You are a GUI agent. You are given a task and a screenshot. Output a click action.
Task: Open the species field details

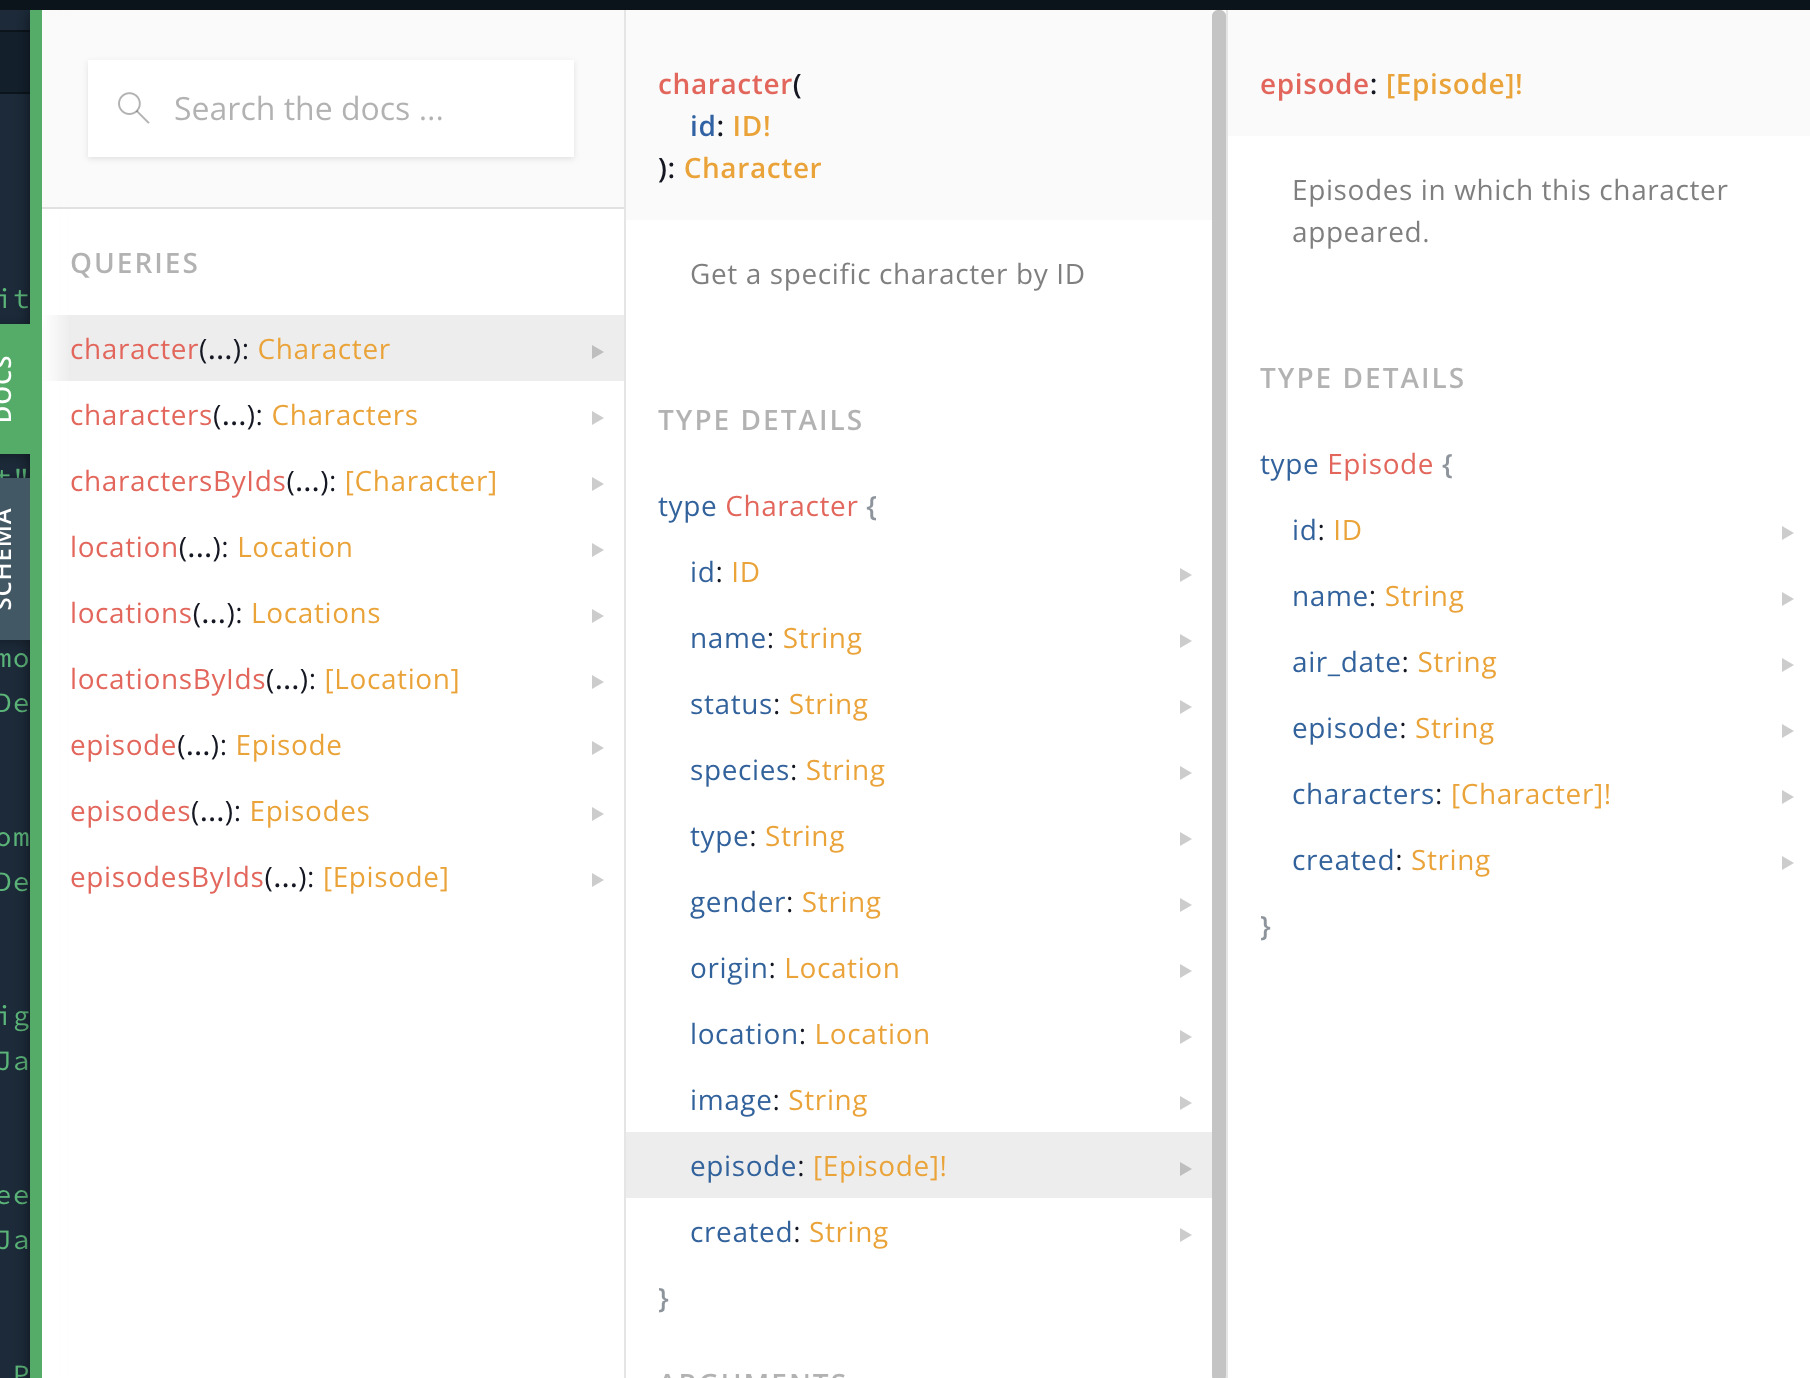click(x=737, y=769)
